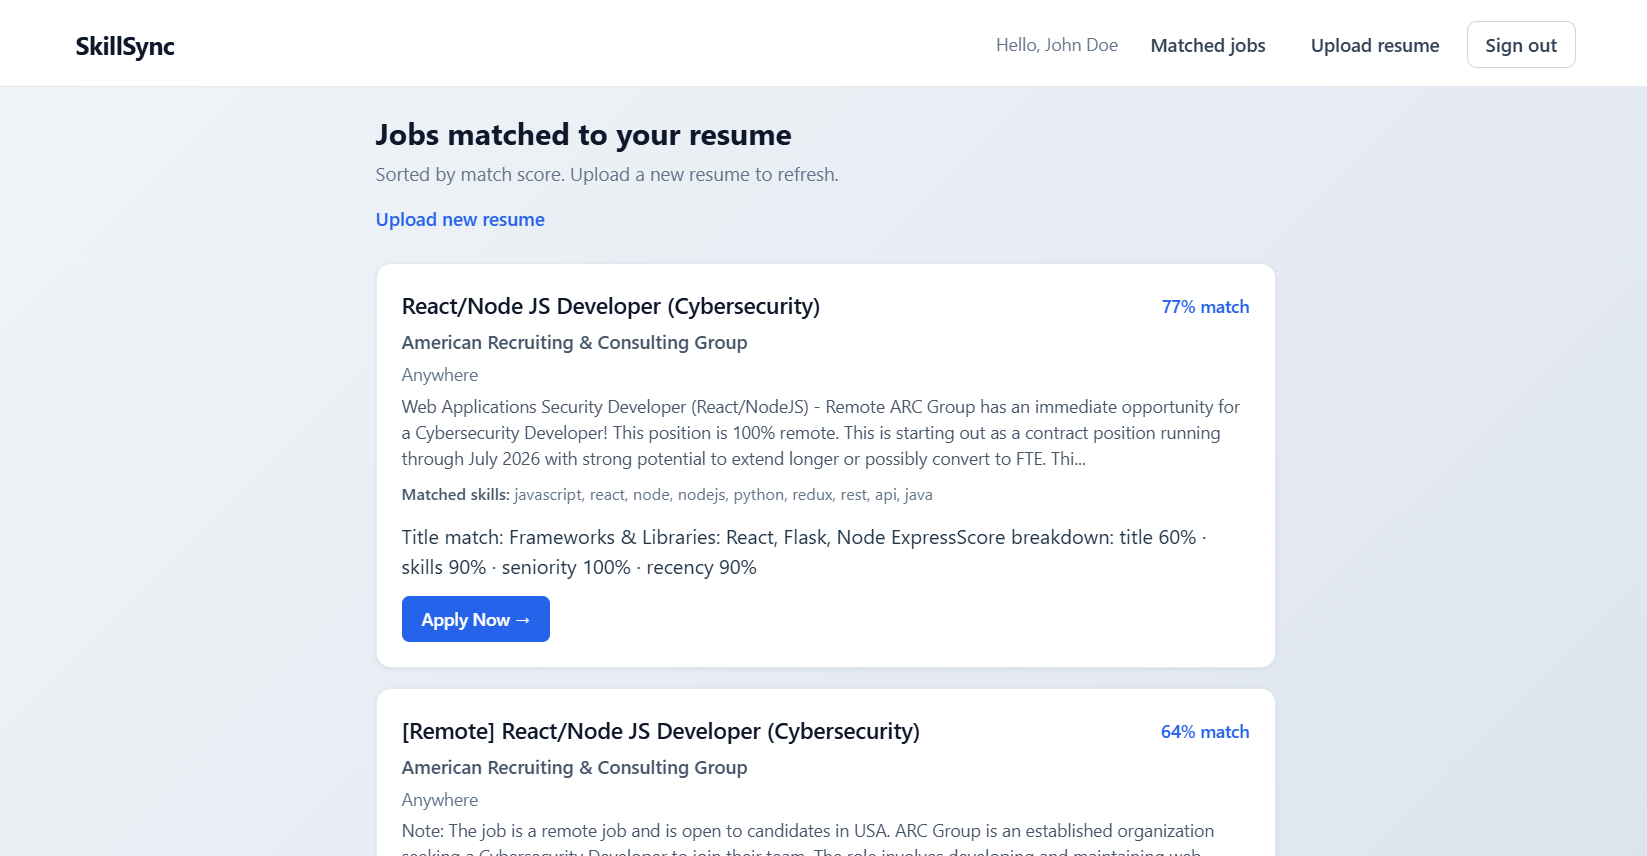Click the 'Anywhere' location in the 77% match card
The height and width of the screenshot is (856, 1647).
click(x=440, y=375)
